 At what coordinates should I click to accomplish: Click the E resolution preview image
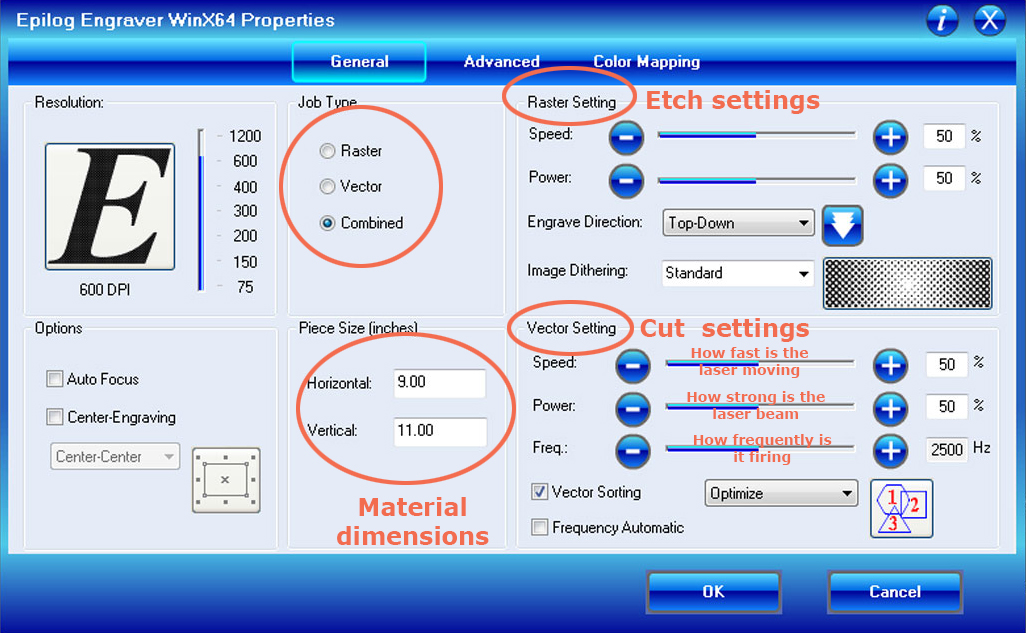point(109,205)
